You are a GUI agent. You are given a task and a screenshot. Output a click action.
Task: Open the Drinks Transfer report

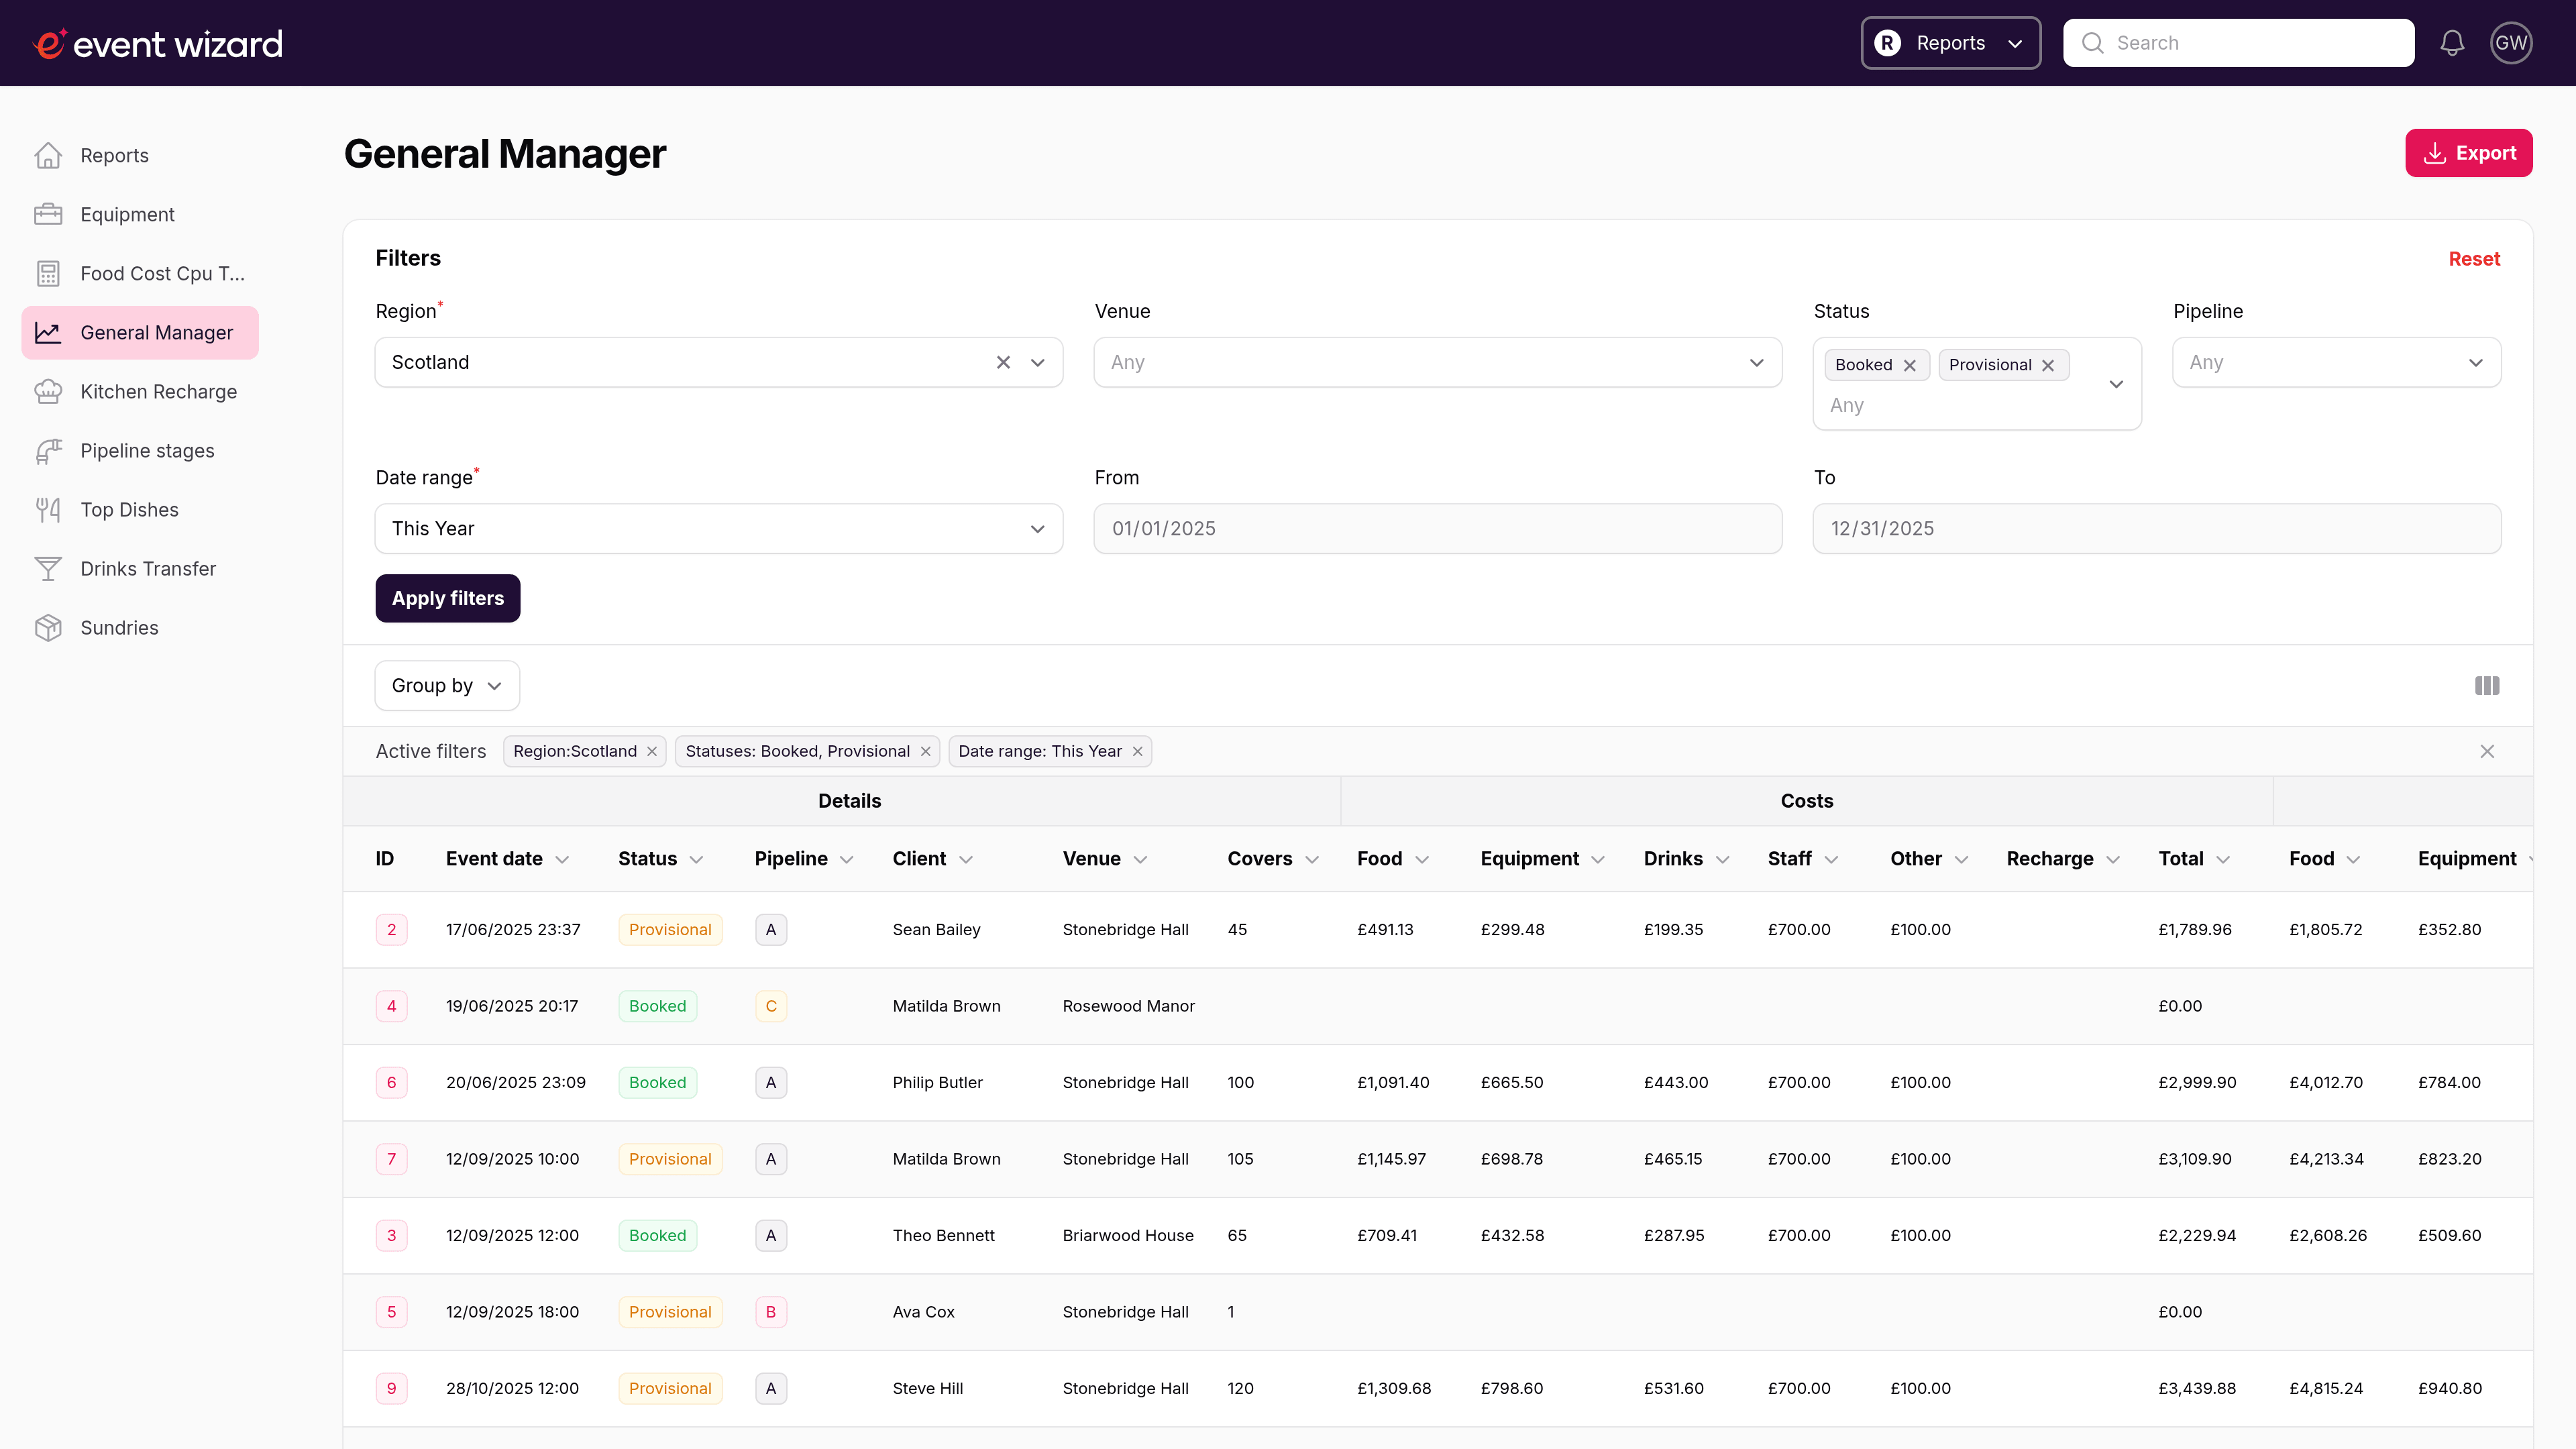pyautogui.click(x=148, y=568)
